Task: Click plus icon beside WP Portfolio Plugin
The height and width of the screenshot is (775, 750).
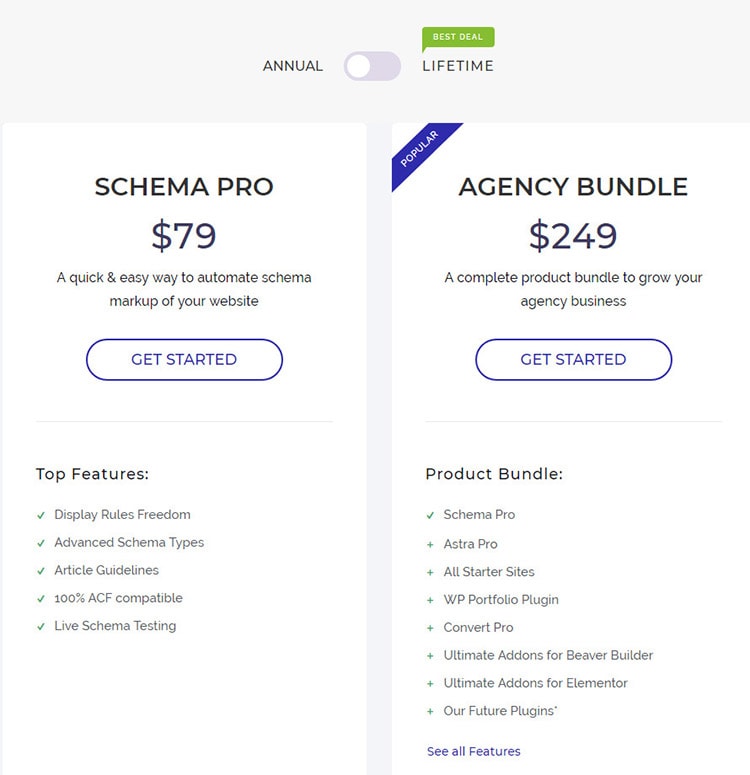Action: (430, 600)
